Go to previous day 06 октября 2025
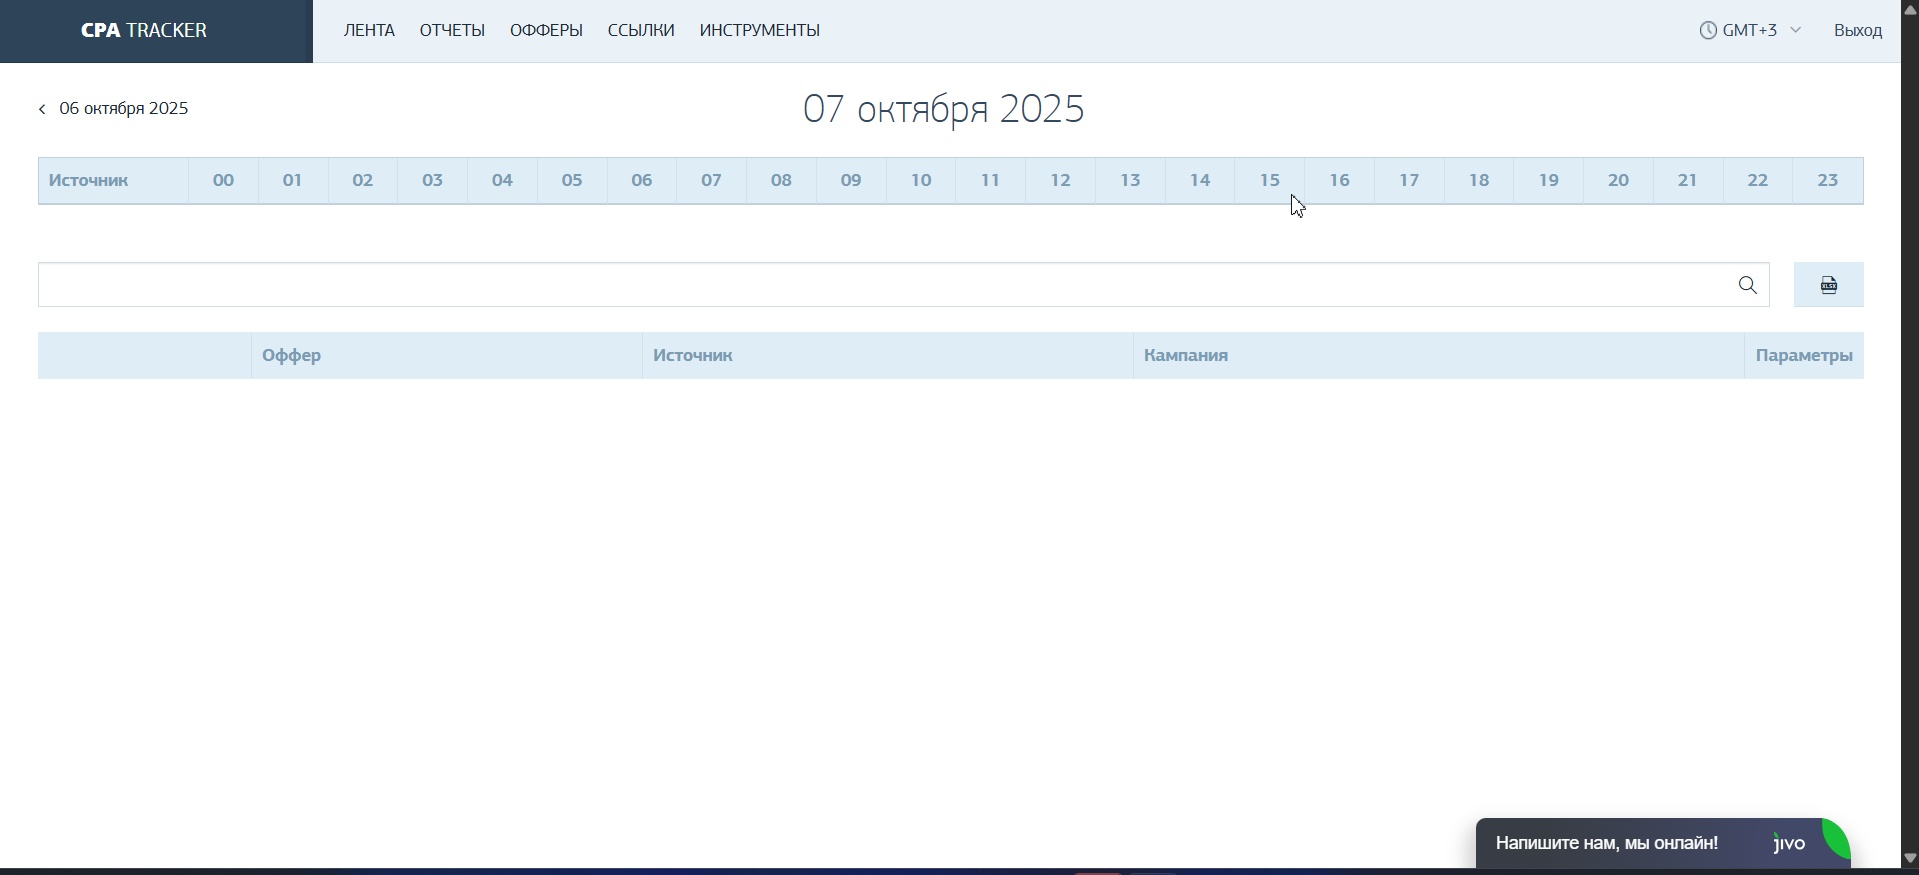Image resolution: width=1919 pixels, height=875 pixels. click(123, 109)
